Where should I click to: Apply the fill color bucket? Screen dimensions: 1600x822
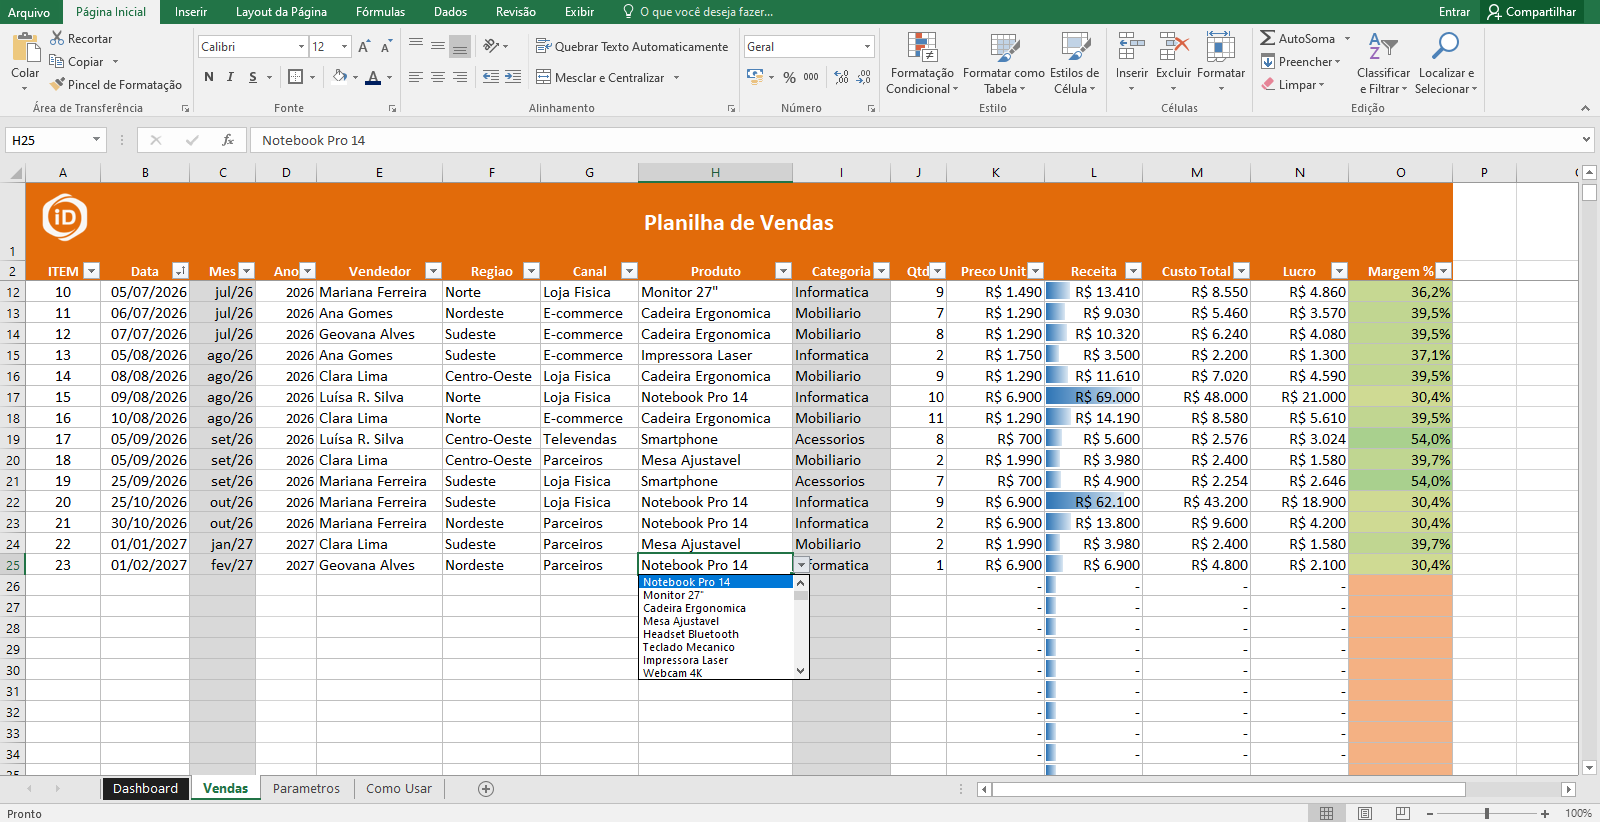tap(340, 77)
